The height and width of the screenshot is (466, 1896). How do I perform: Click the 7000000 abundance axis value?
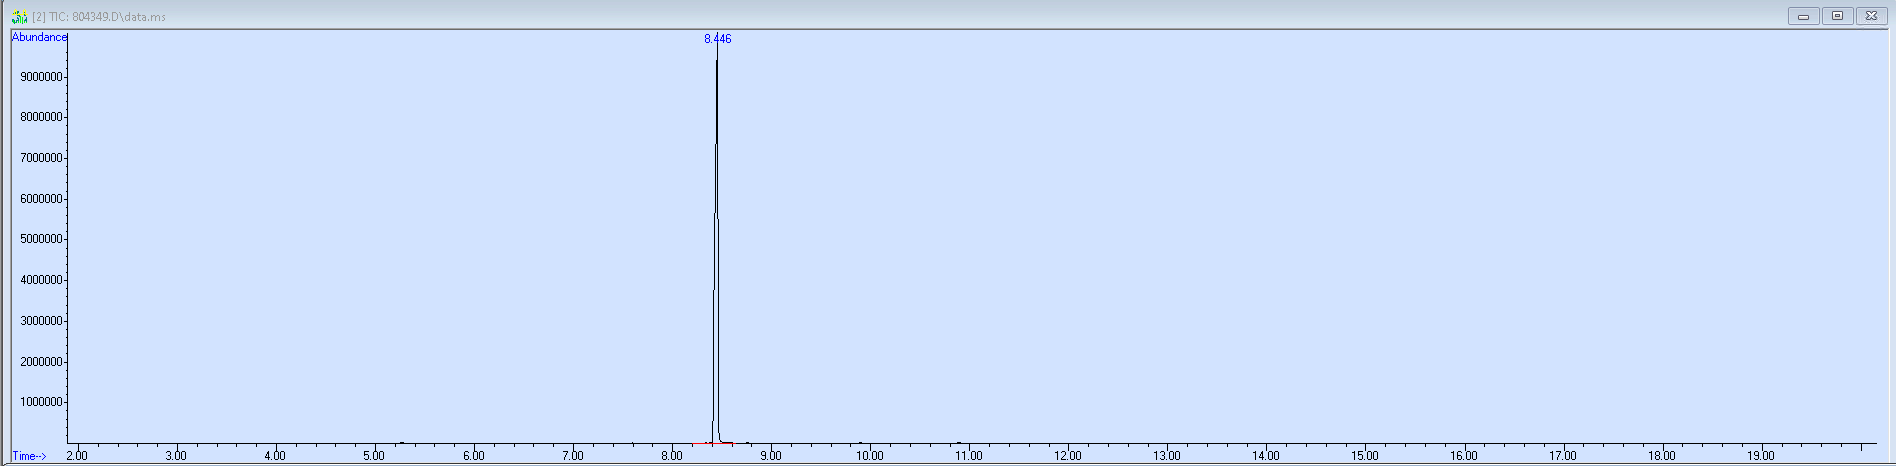[42, 158]
